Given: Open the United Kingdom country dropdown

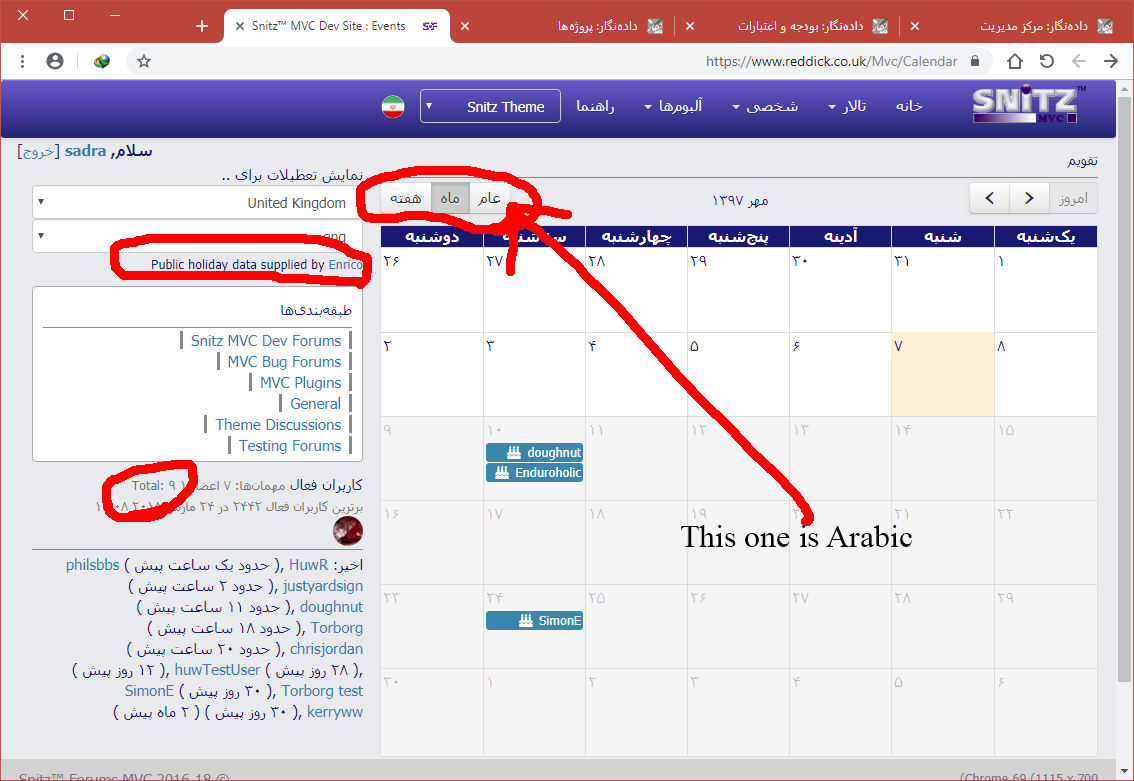Looking at the screenshot, I should (x=190, y=203).
